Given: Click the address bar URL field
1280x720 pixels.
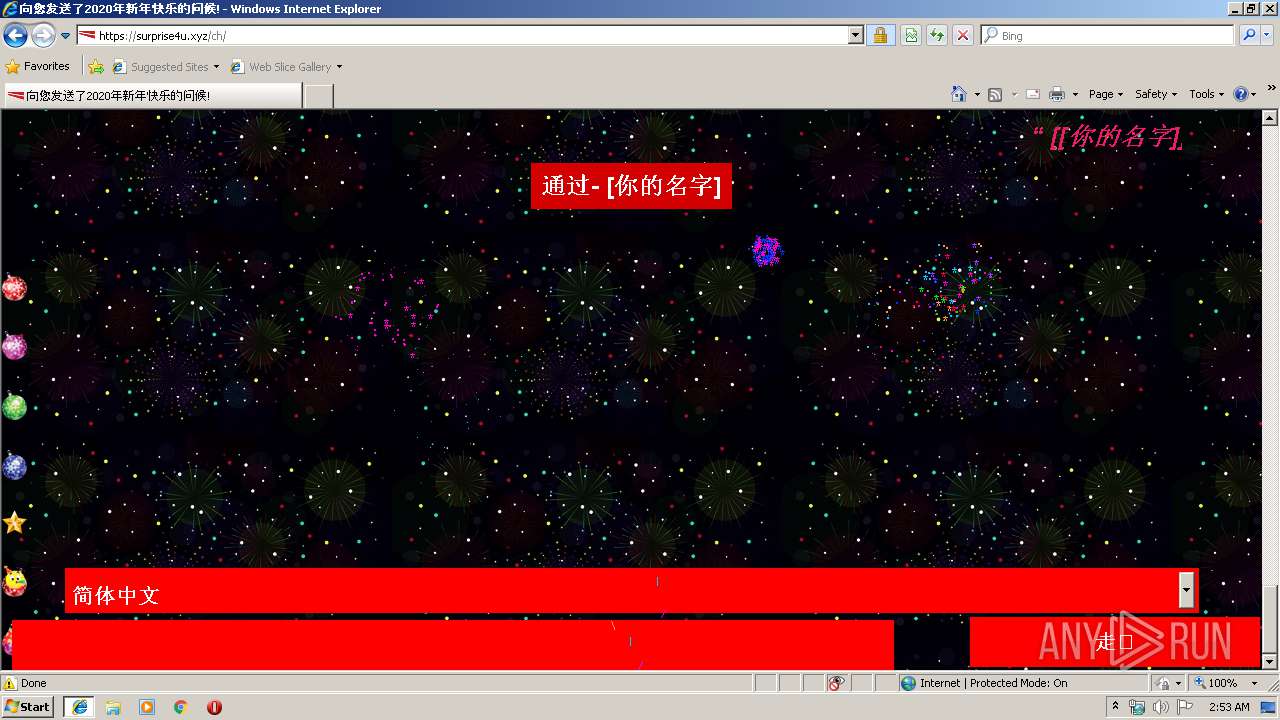Looking at the screenshot, I should coord(462,36).
